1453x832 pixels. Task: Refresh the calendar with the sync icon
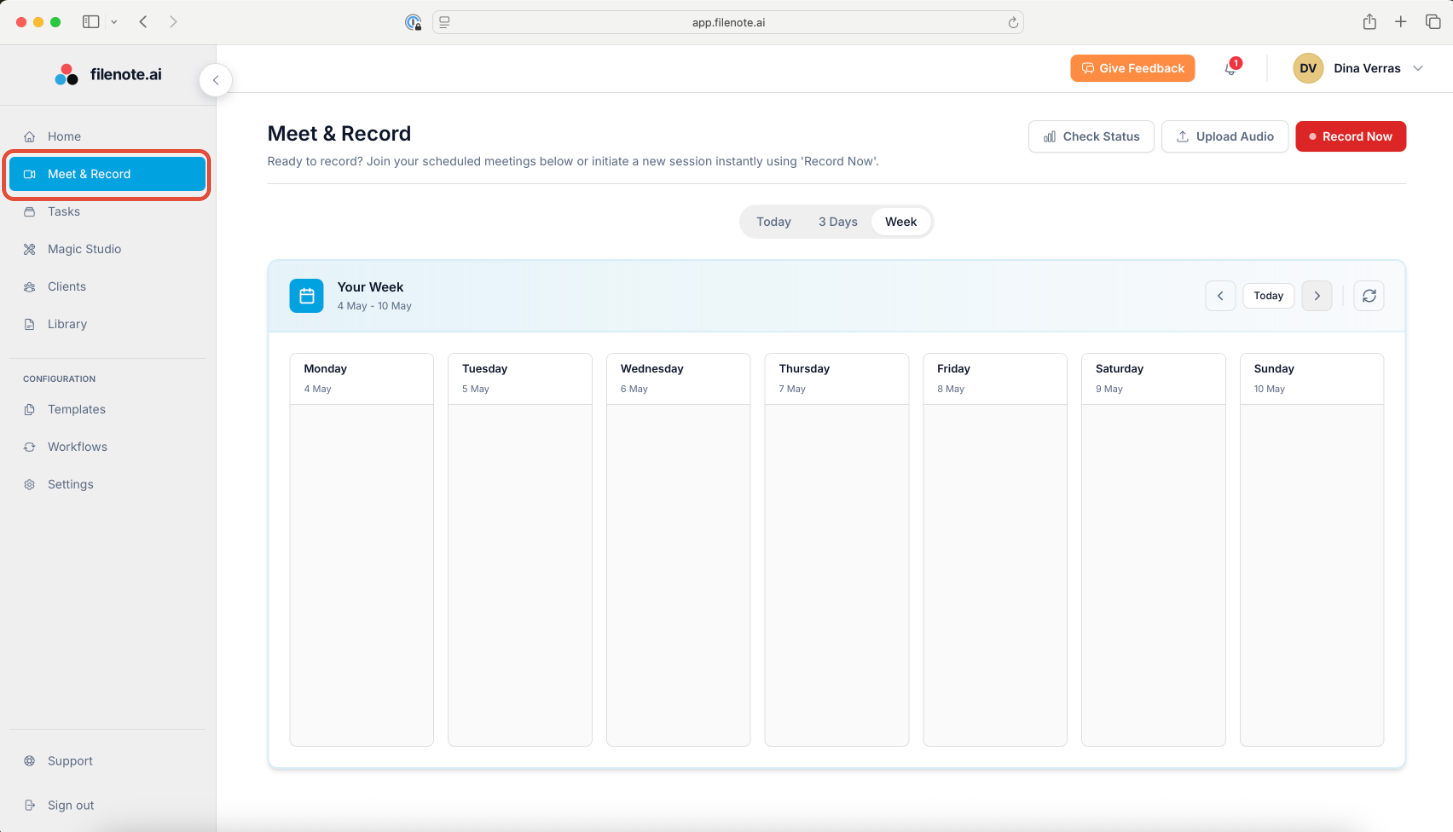point(1368,296)
